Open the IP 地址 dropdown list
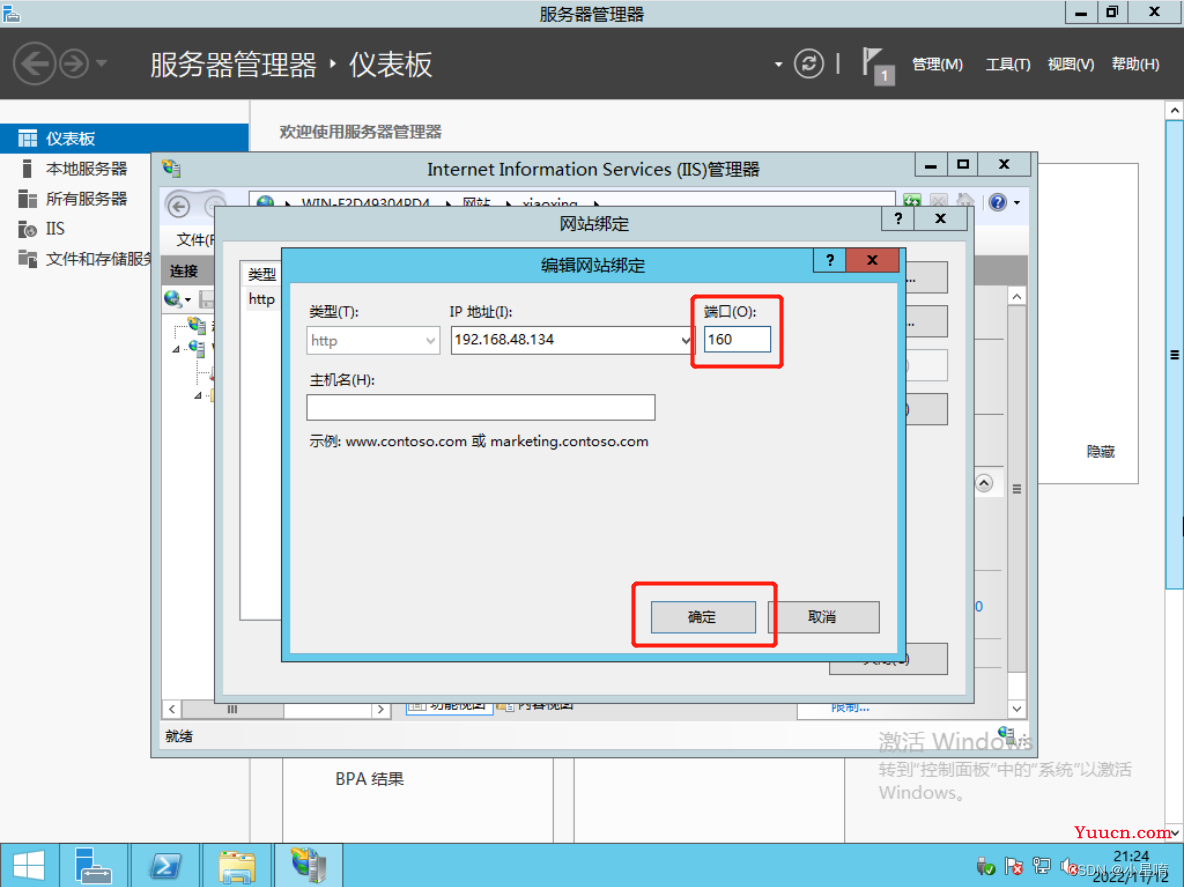 pyautogui.click(x=686, y=340)
